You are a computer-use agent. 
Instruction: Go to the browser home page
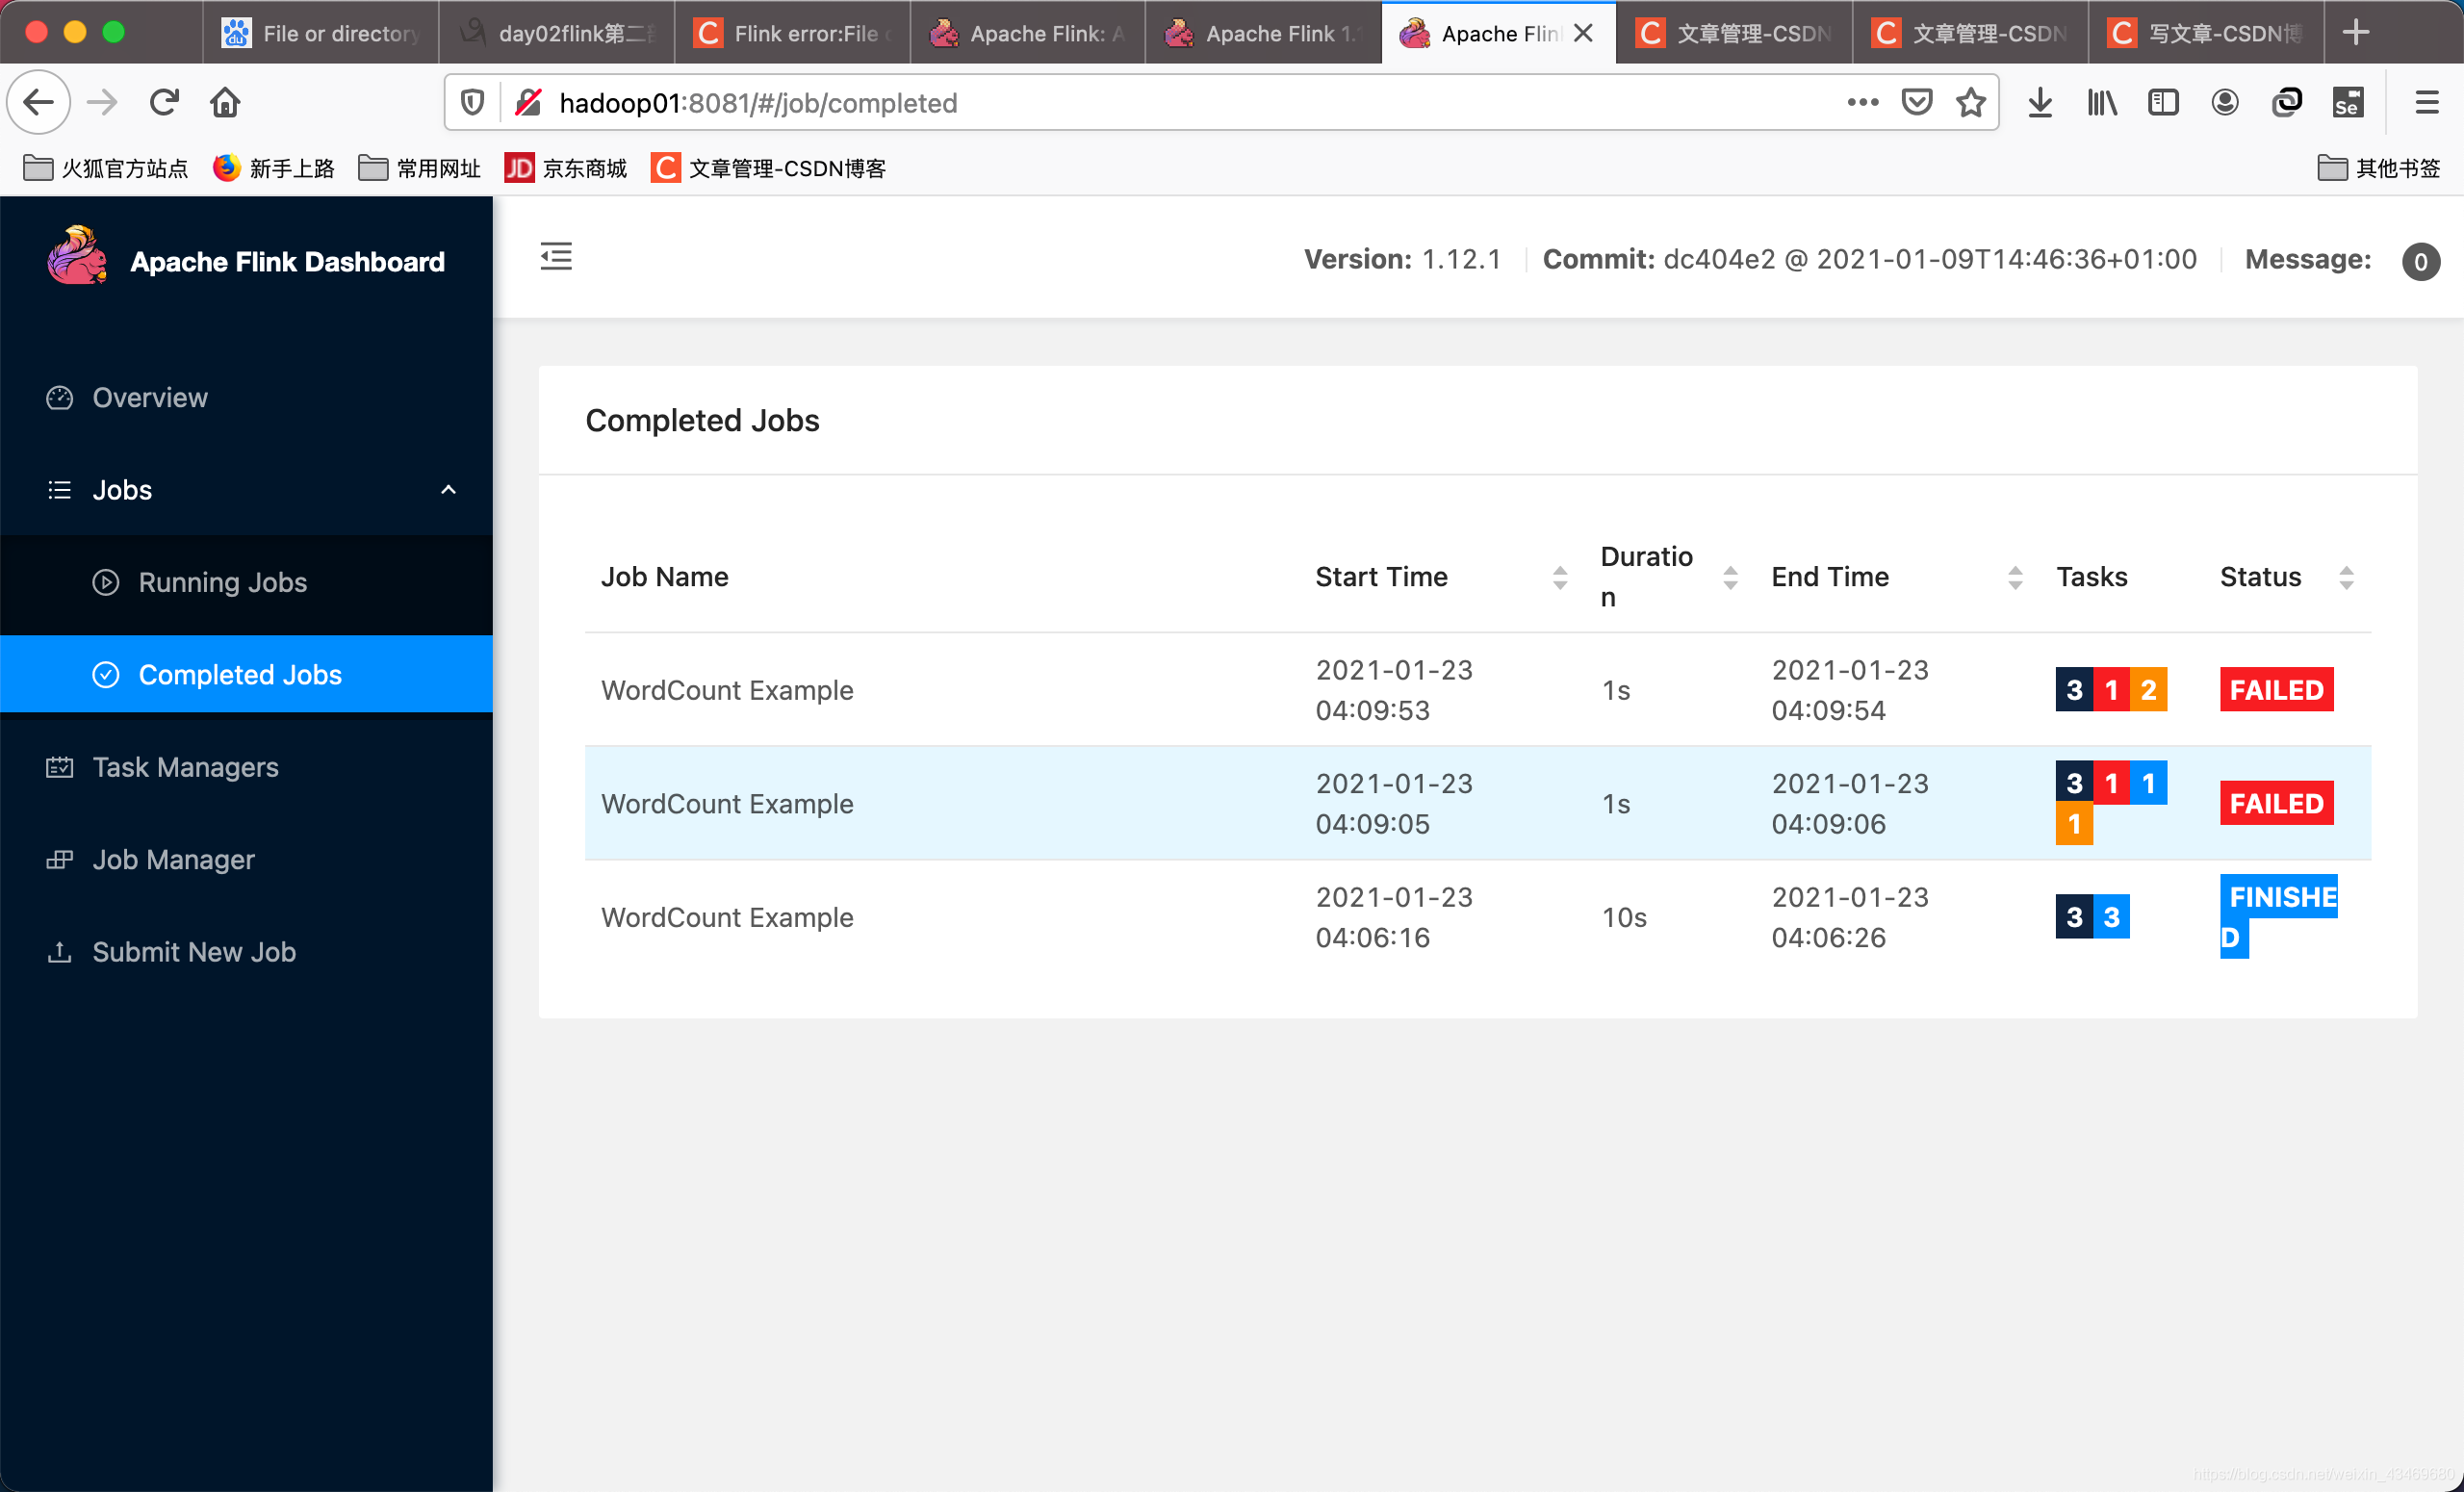pyautogui.click(x=225, y=102)
